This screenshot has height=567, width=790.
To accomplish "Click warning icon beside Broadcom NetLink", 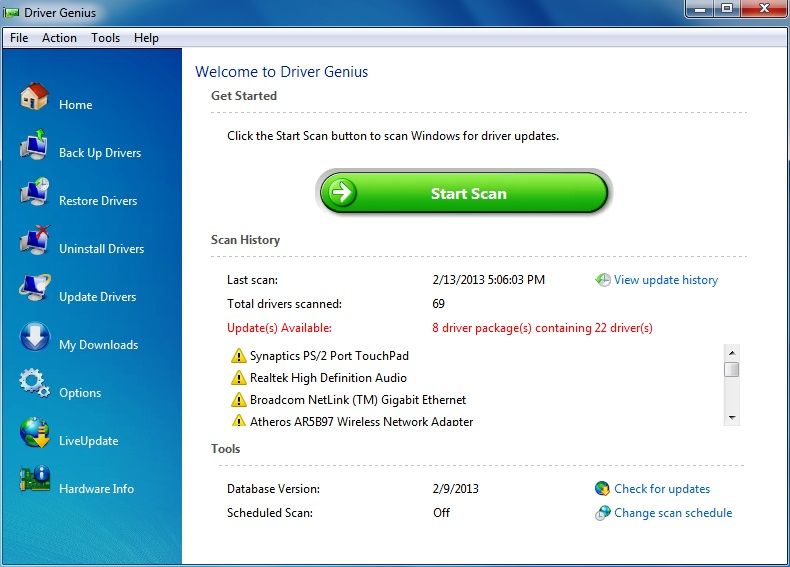I will 238,400.
